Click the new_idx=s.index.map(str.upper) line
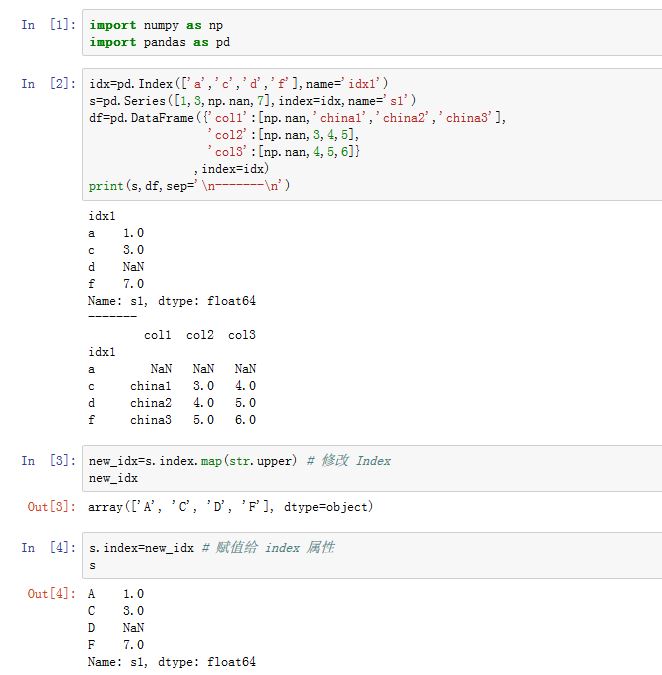The image size is (662, 675). [x=192, y=461]
